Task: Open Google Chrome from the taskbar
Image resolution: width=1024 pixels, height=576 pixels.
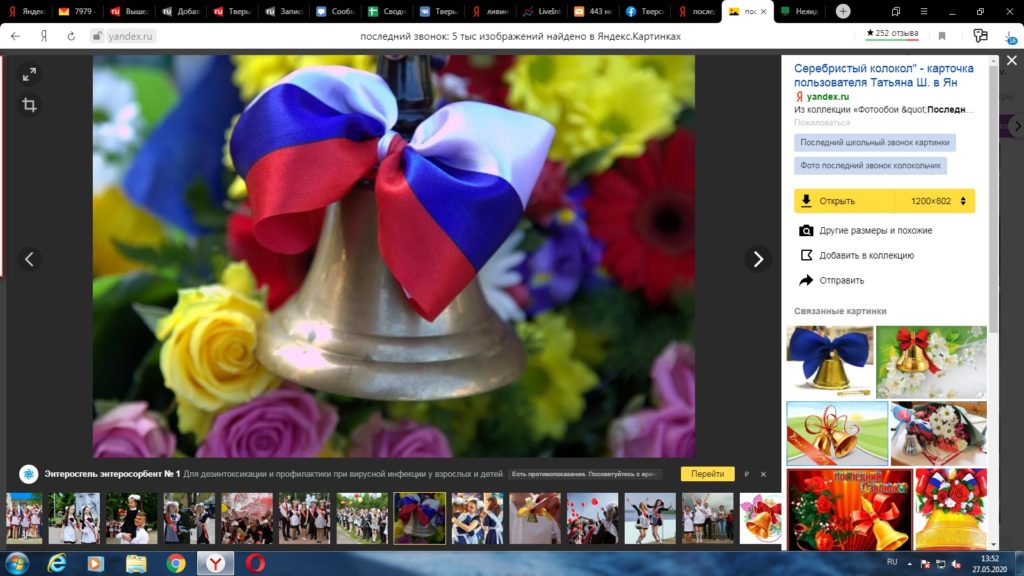Action: click(x=175, y=563)
